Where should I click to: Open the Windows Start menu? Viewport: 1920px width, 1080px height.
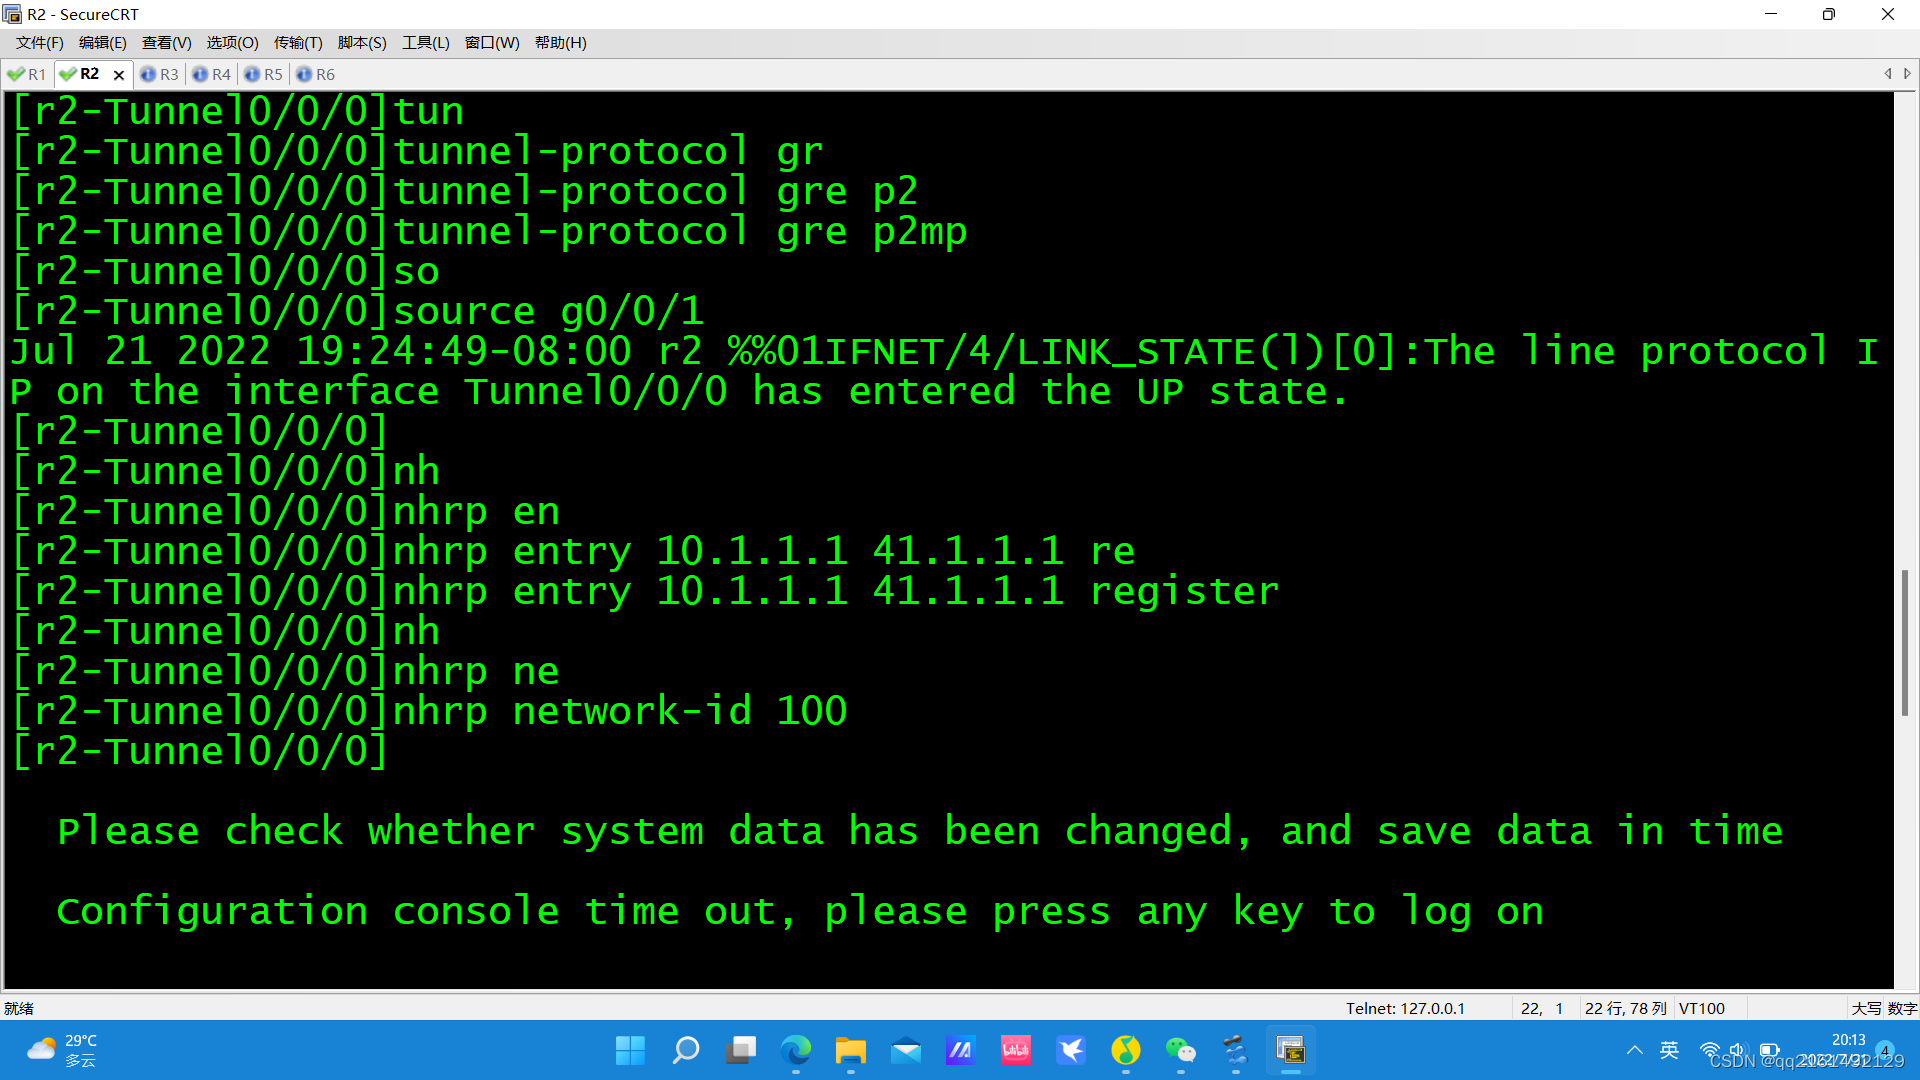coord(630,1050)
